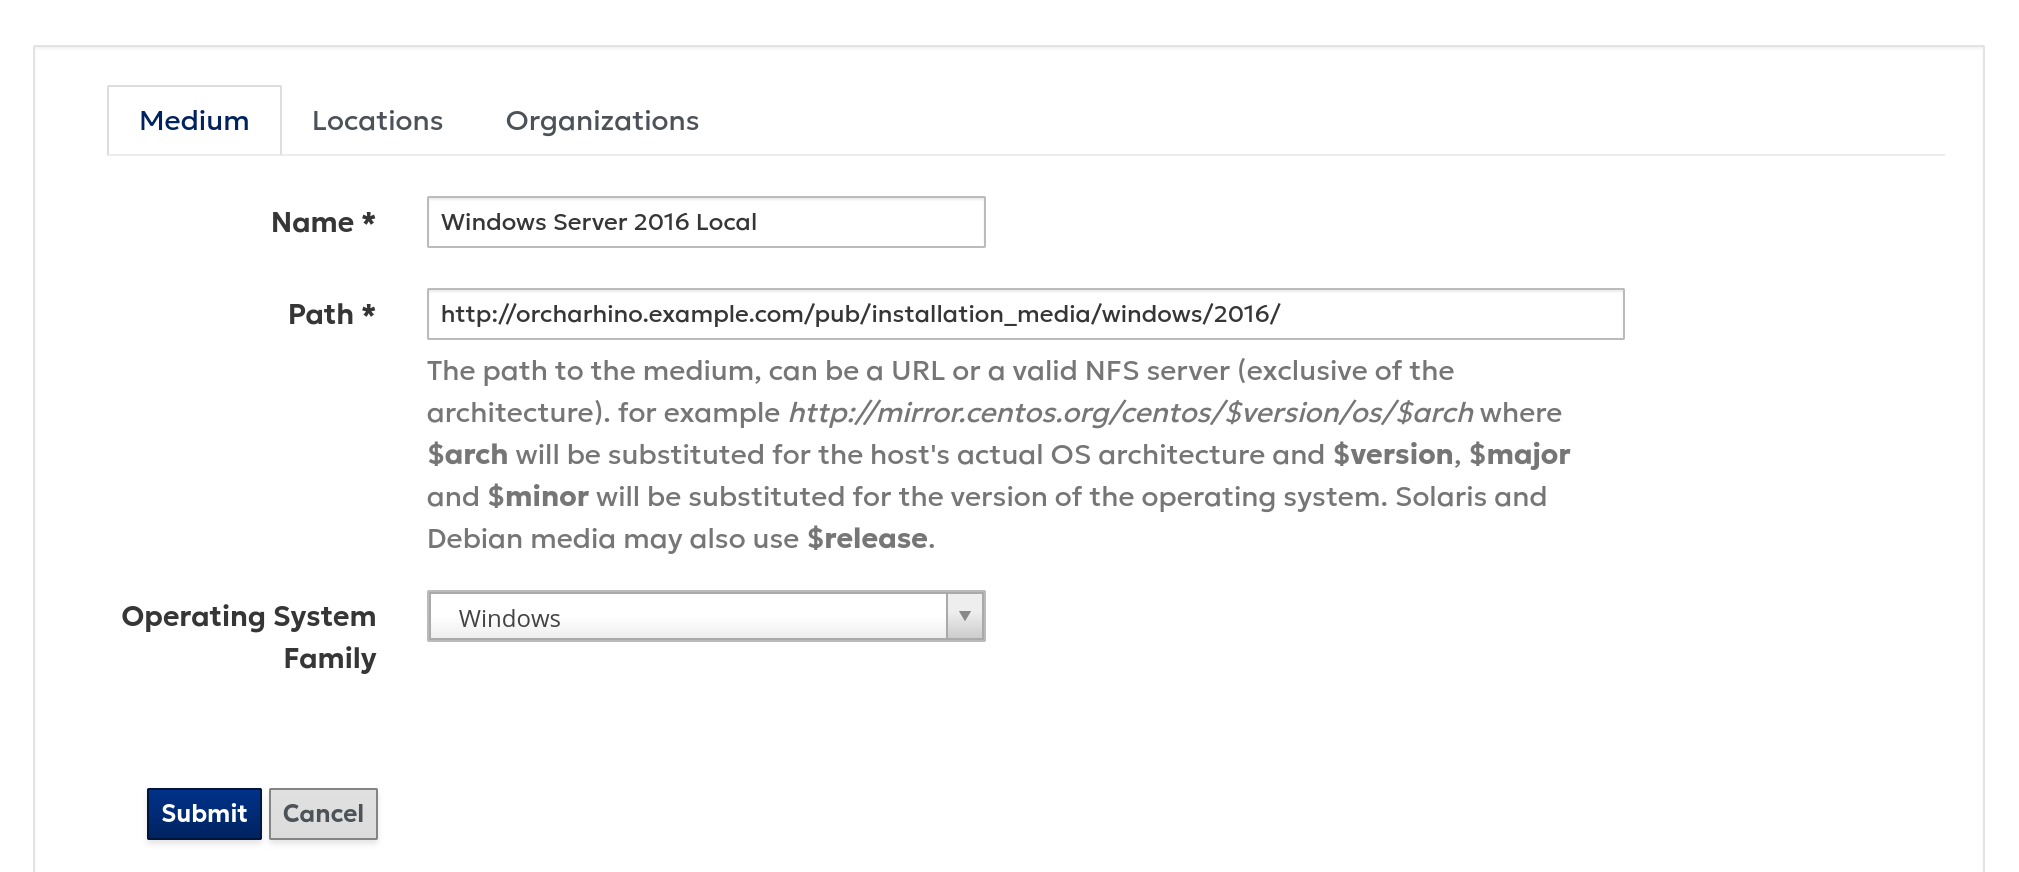Click the required asterisk next to Name

pyautogui.click(x=368, y=221)
